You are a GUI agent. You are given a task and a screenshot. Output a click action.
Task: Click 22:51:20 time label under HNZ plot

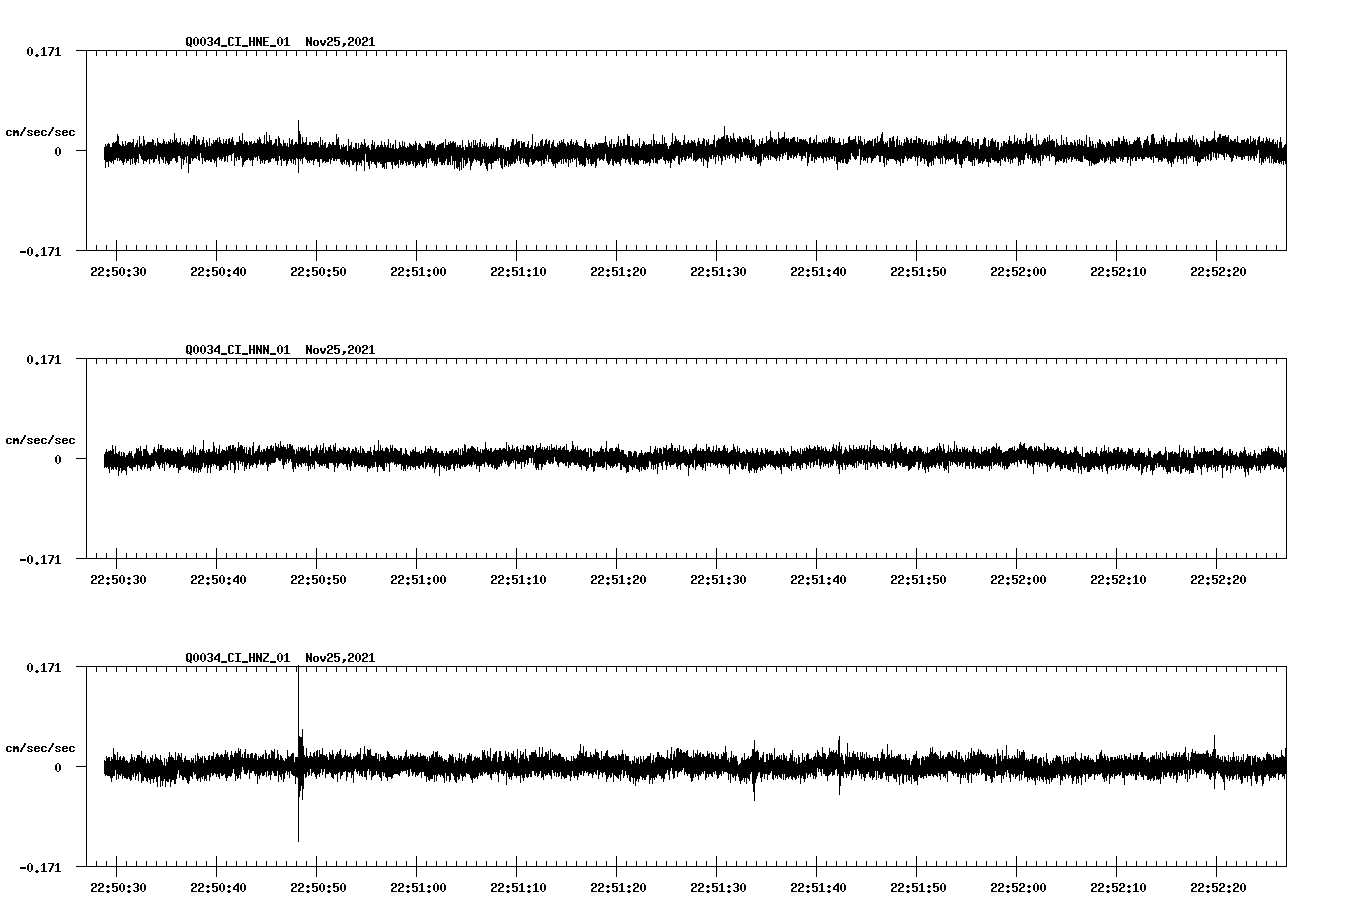tap(618, 887)
